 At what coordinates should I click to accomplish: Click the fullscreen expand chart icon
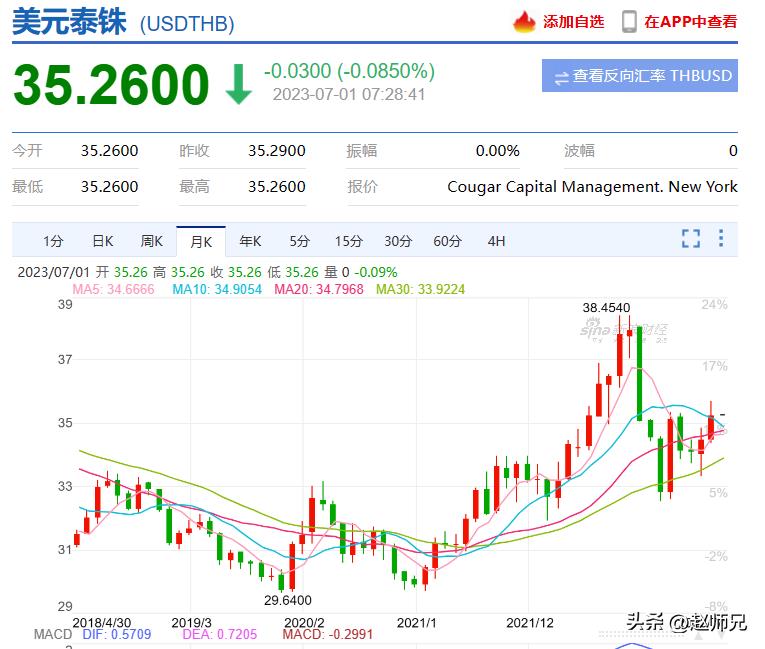point(691,239)
